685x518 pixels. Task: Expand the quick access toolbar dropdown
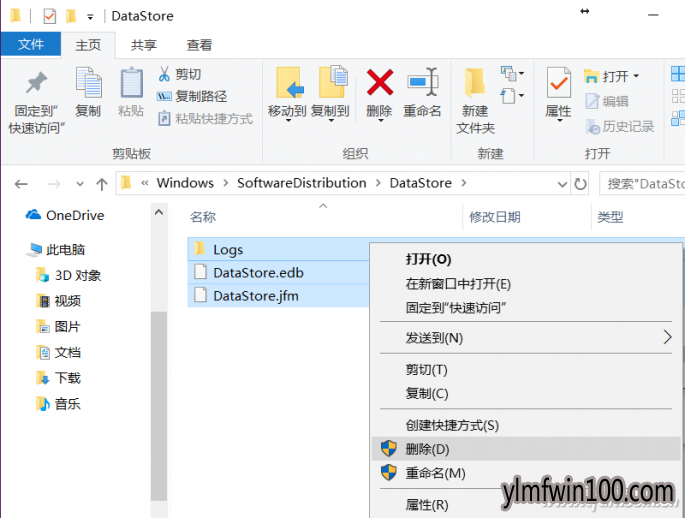click(x=90, y=17)
